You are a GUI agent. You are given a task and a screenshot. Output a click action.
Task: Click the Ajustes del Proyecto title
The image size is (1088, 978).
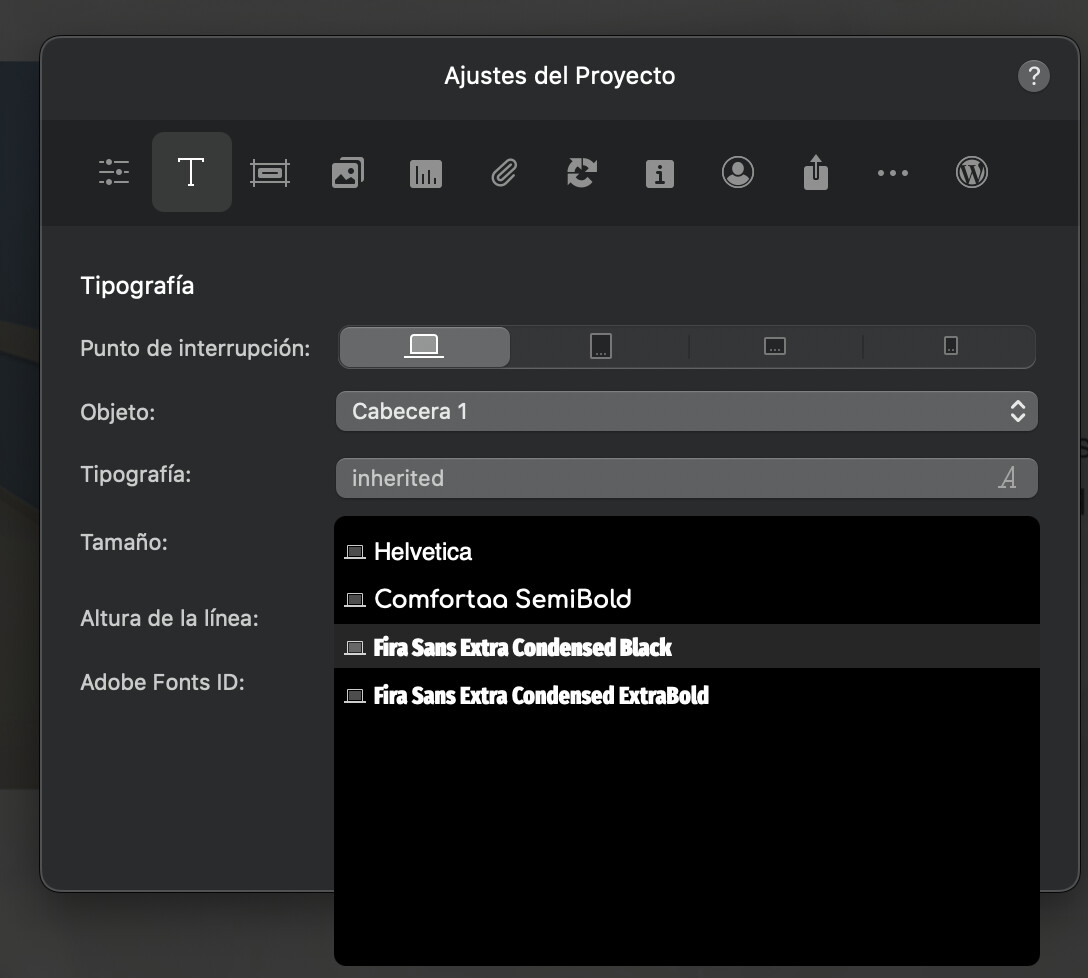[559, 76]
